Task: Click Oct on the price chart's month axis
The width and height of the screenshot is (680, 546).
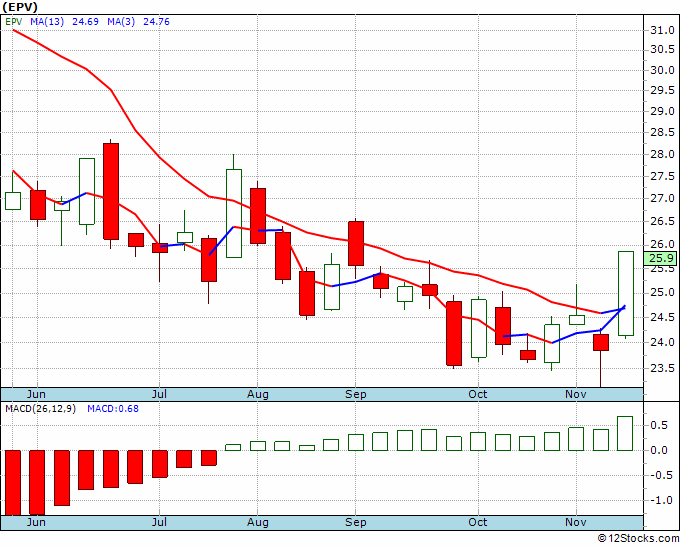Action: pyautogui.click(x=477, y=394)
